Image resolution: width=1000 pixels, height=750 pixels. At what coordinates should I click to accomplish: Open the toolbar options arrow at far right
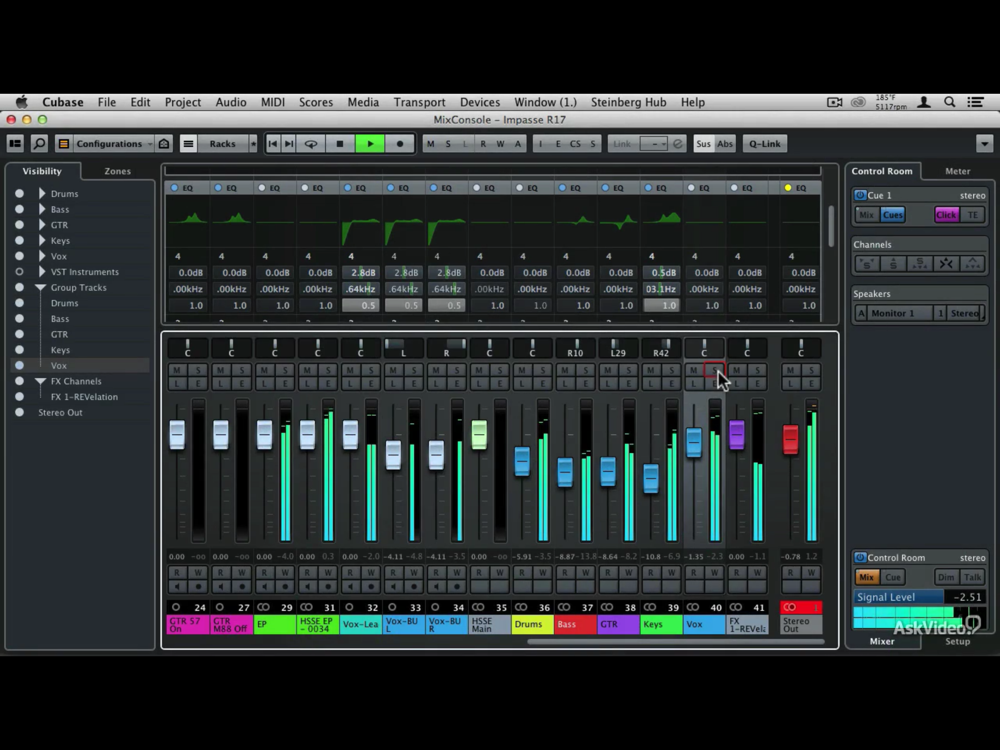pyautogui.click(x=984, y=143)
